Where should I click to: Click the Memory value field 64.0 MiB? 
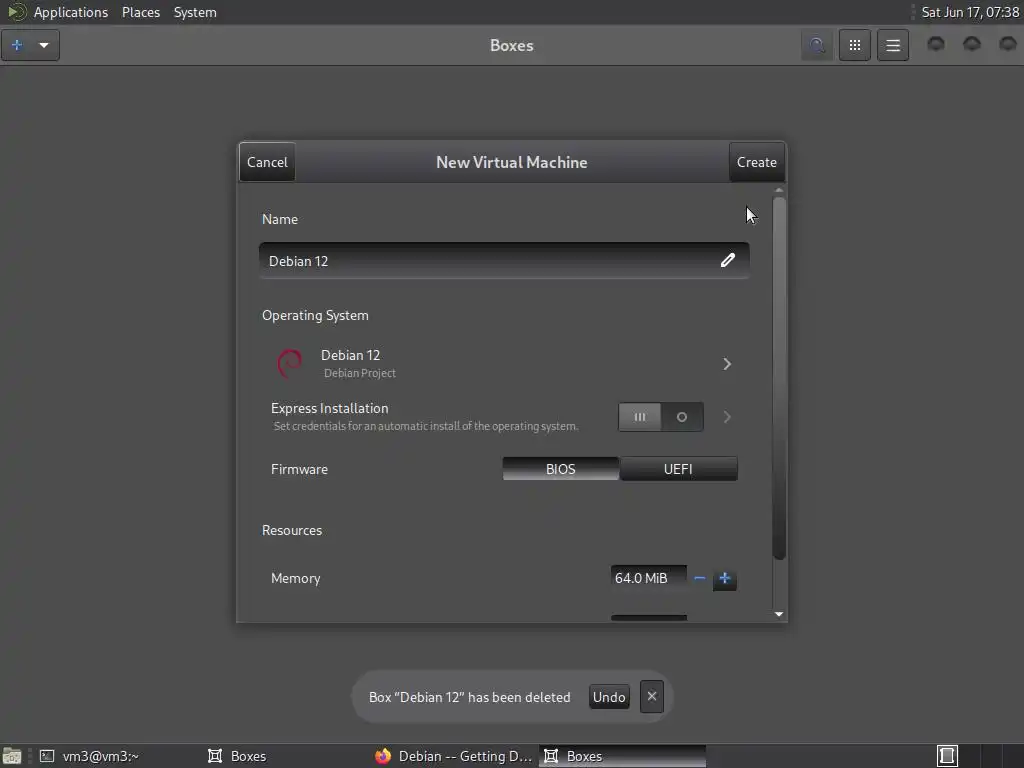648,578
